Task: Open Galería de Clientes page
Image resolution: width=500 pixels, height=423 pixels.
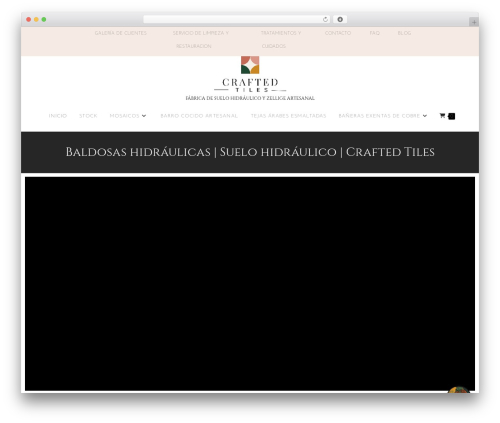Action: click(121, 33)
